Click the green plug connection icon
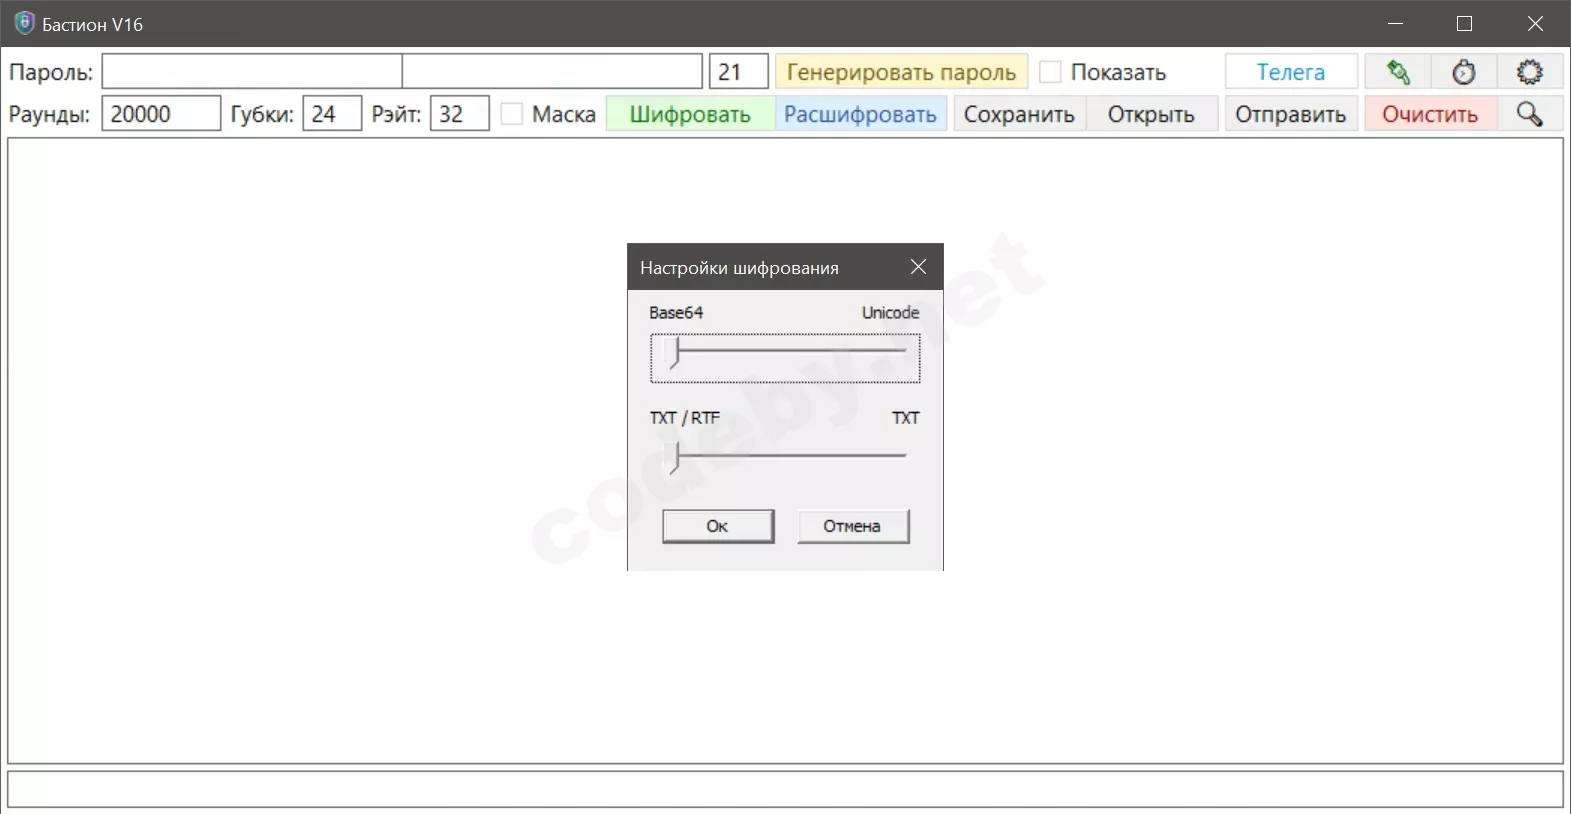This screenshot has width=1571, height=814. click(x=1398, y=72)
